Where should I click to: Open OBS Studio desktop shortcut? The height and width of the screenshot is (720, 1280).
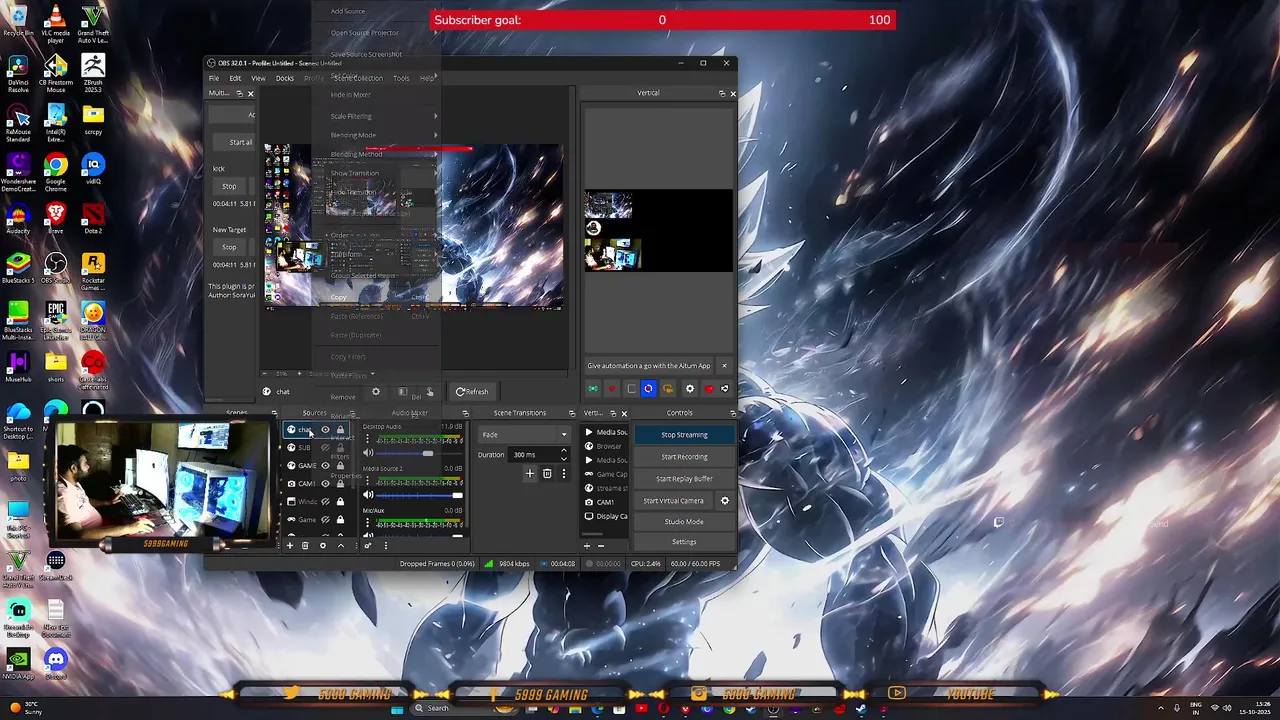(x=56, y=268)
